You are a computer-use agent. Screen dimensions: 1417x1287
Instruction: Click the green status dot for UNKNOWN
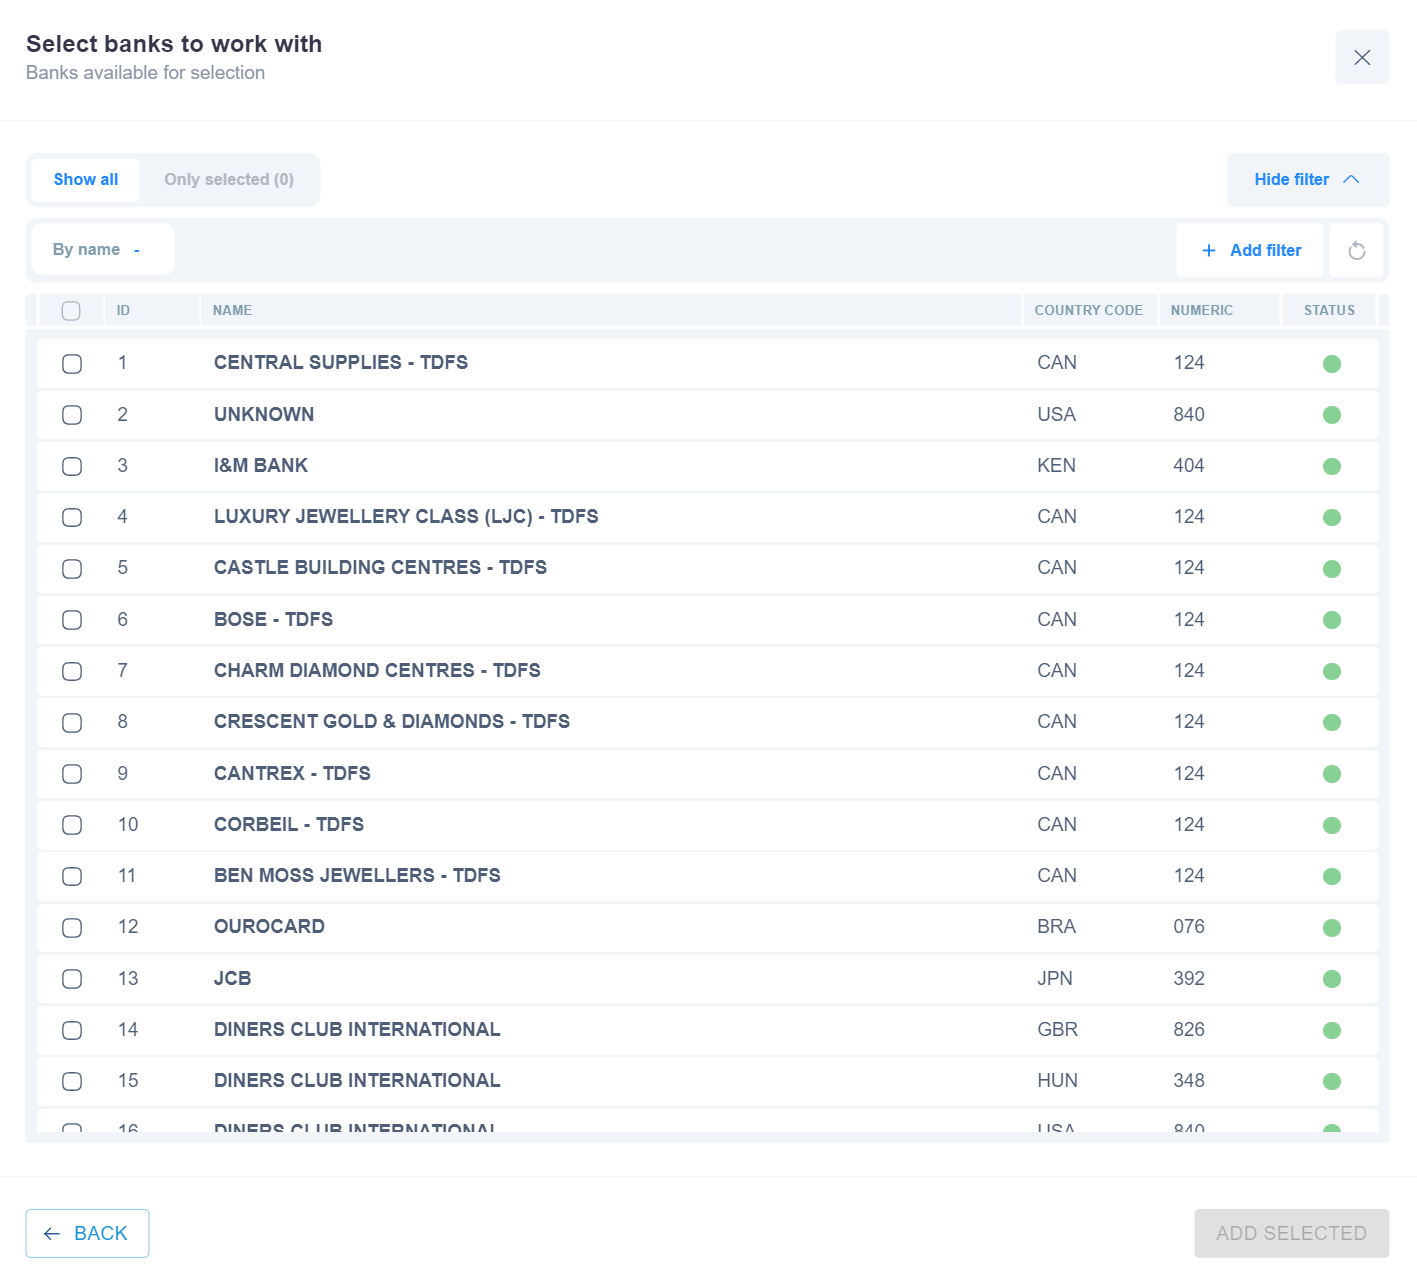coord(1331,415)
